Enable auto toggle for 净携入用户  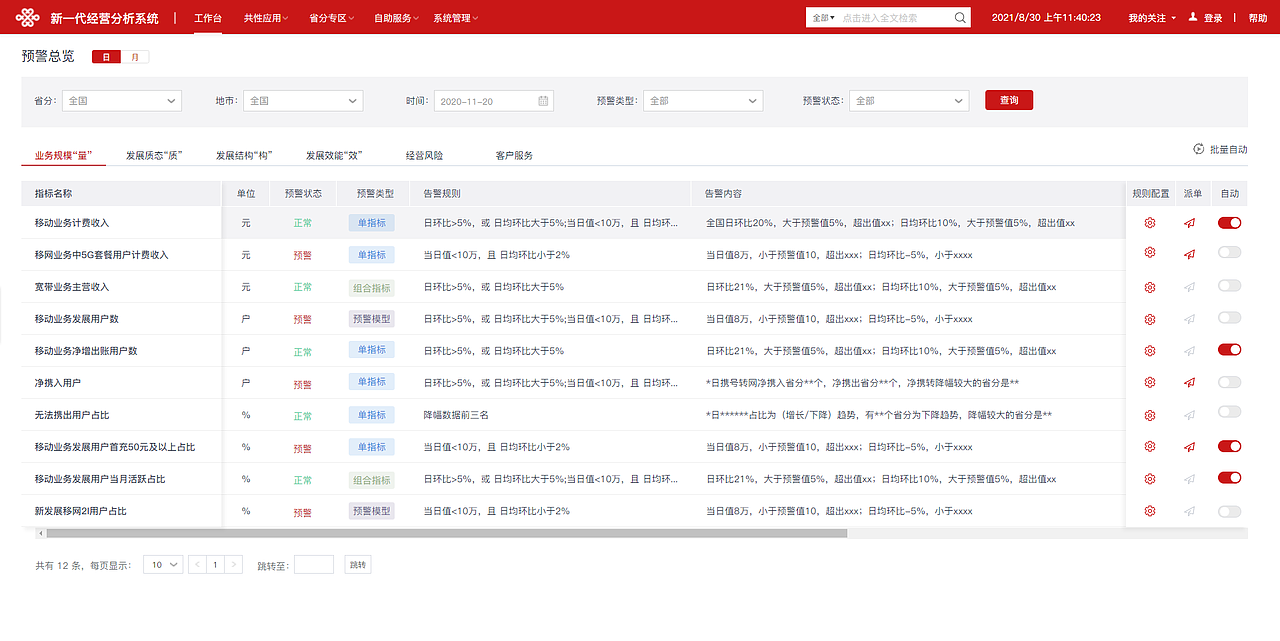point(1229,382)
